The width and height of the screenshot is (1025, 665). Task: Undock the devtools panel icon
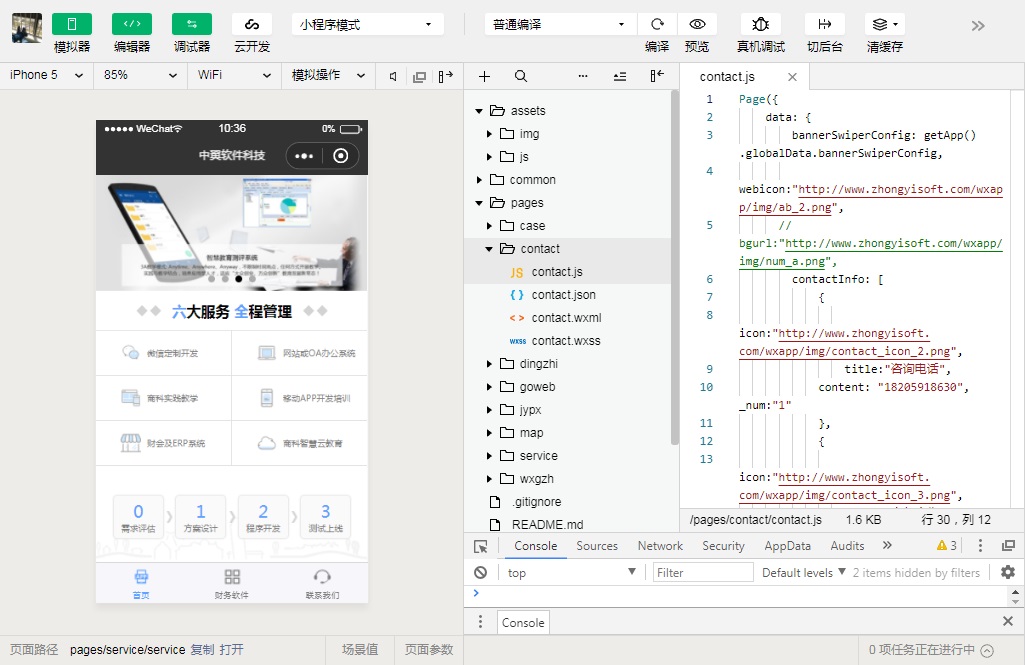click(x=1009, y=545)
